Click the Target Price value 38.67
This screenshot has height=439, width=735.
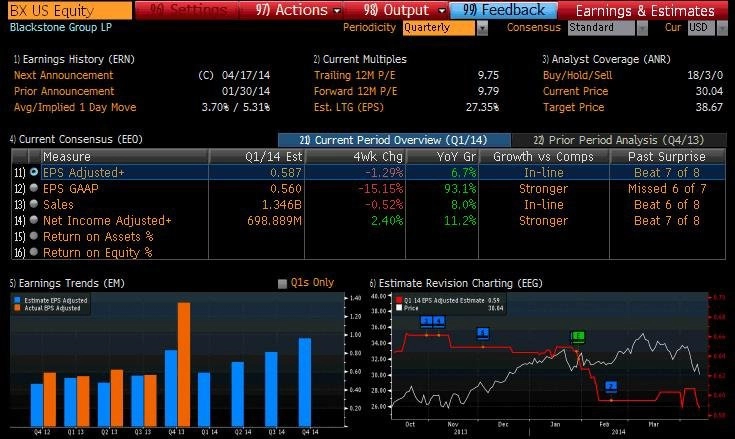(x=709, y=107)
